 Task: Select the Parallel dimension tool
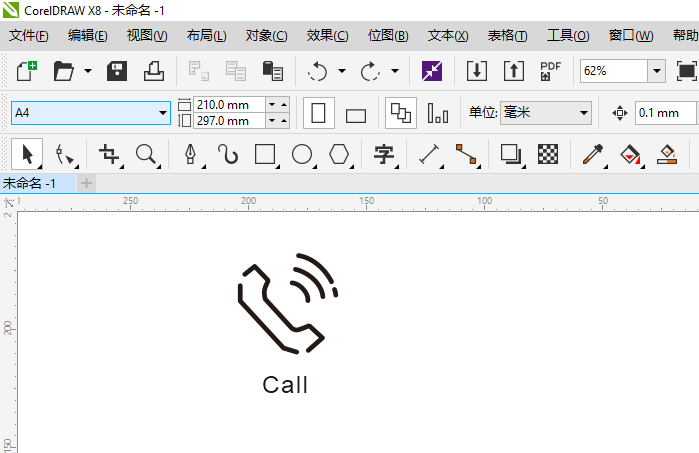click(x=430, y=155)
